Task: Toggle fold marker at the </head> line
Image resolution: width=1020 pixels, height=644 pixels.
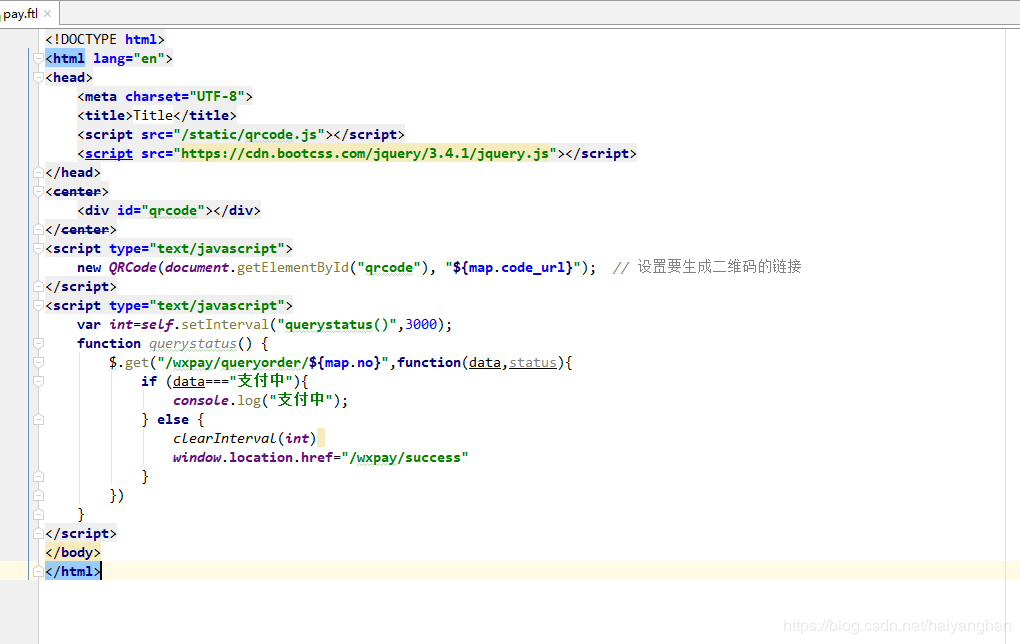Action: point(38,172)
